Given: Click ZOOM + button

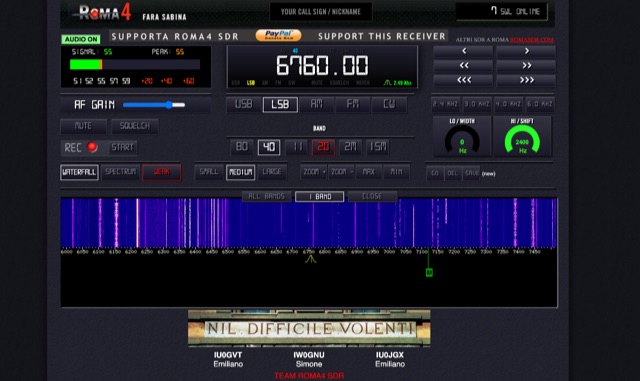Looking at the screenshot, I should point(314,172).
